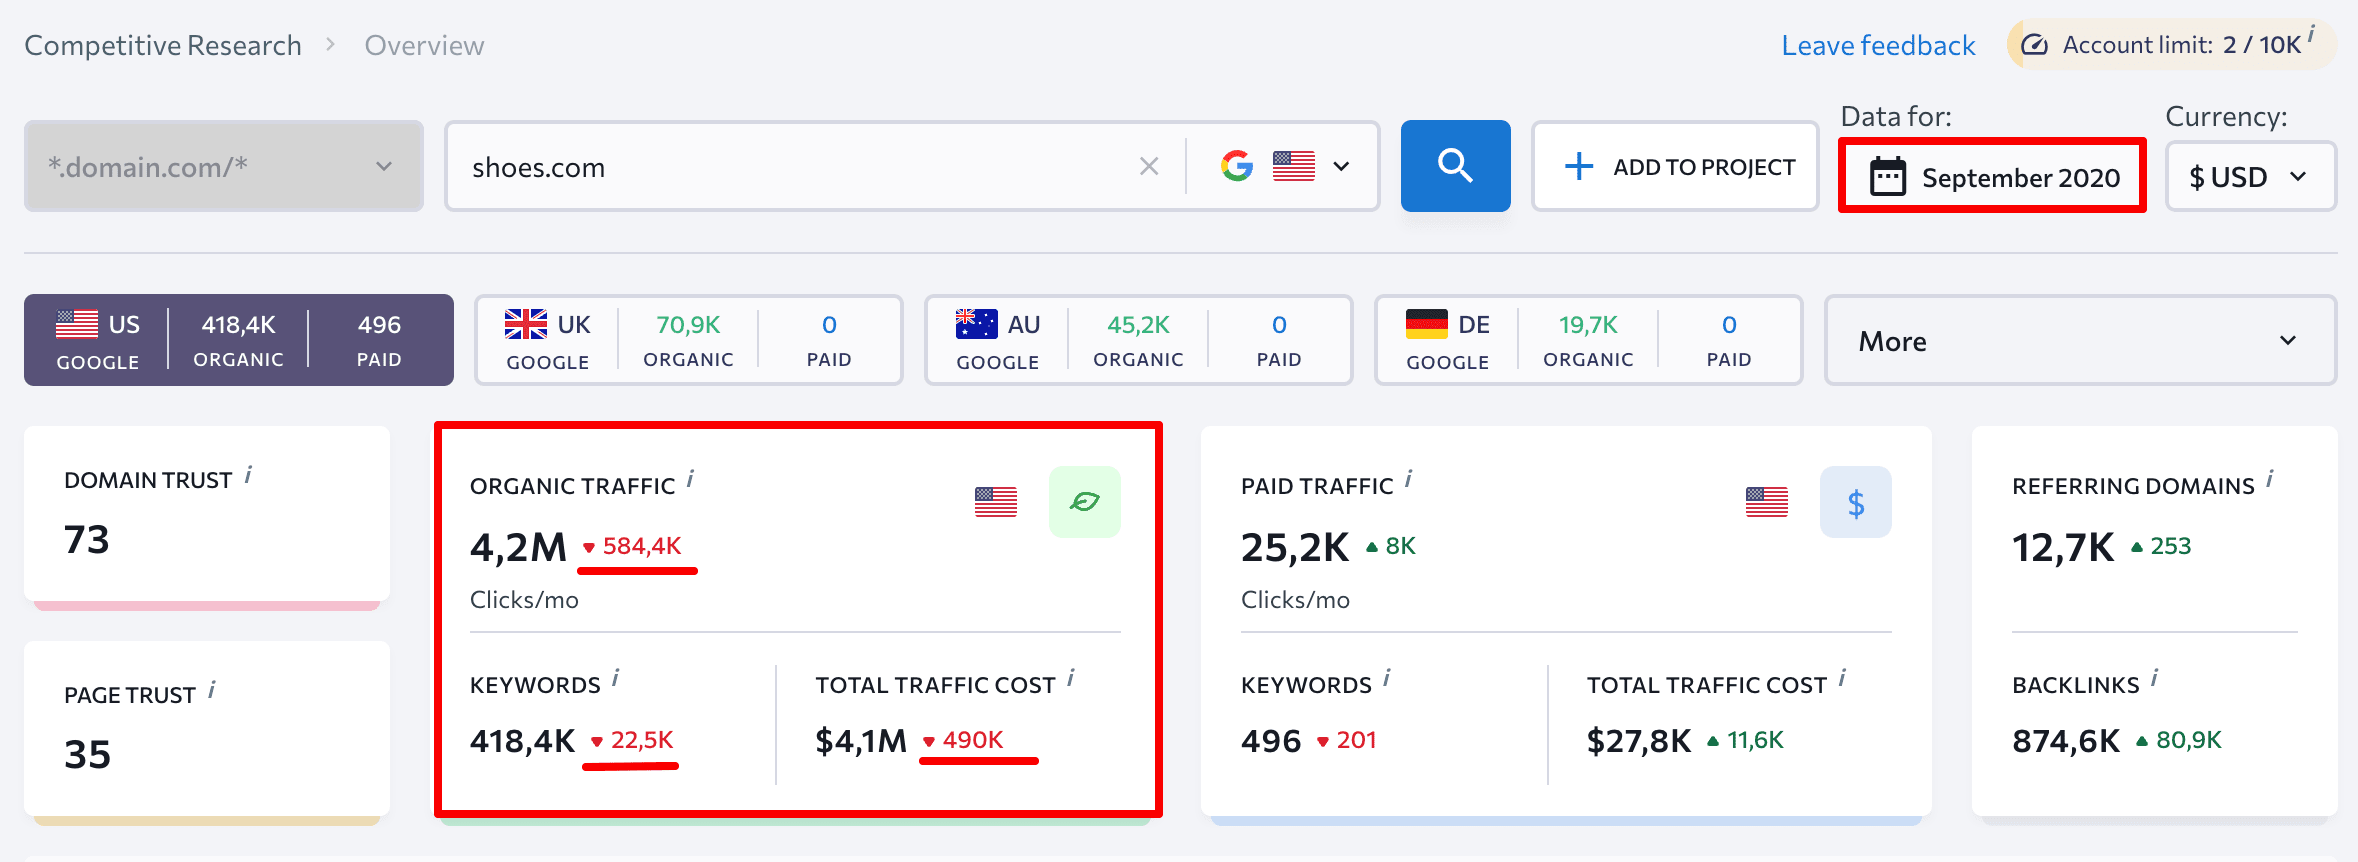The height and width of the screenshot is (862, 2358).
Task: Expand the More countries dropdown
Action: (x=2081, y=340)
